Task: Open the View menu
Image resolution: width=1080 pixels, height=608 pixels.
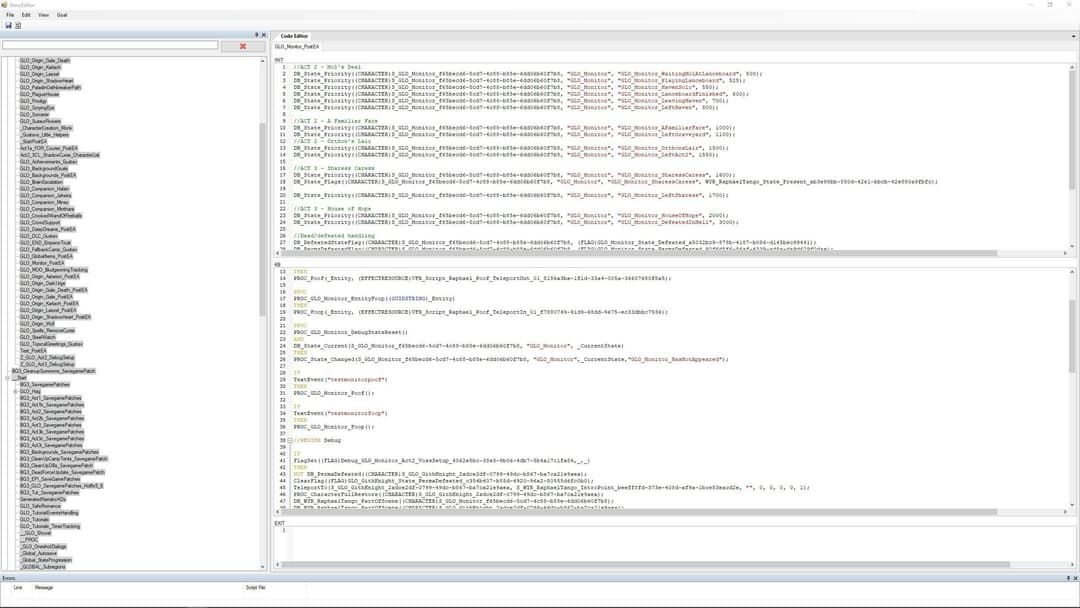Action: (43, 15)
